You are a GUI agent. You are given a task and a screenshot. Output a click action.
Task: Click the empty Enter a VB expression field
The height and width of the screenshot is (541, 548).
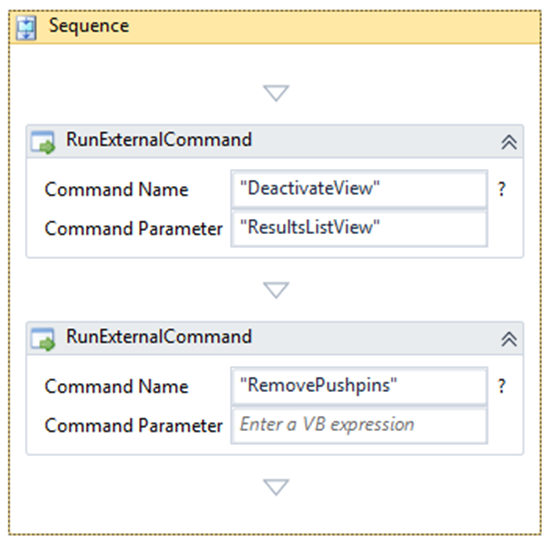[359, 425]
